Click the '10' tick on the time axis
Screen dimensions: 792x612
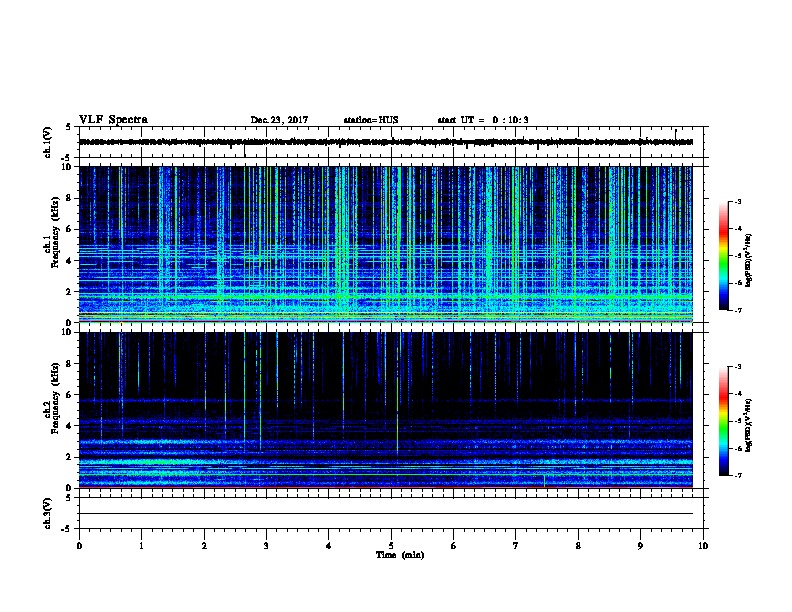[703, 546]
